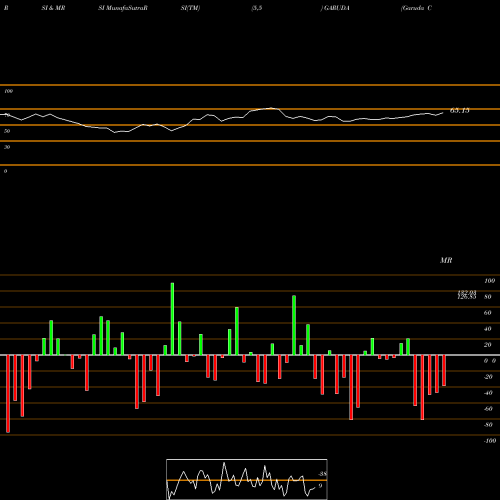Click the 63.13 RSI value label

pos(460,111)
